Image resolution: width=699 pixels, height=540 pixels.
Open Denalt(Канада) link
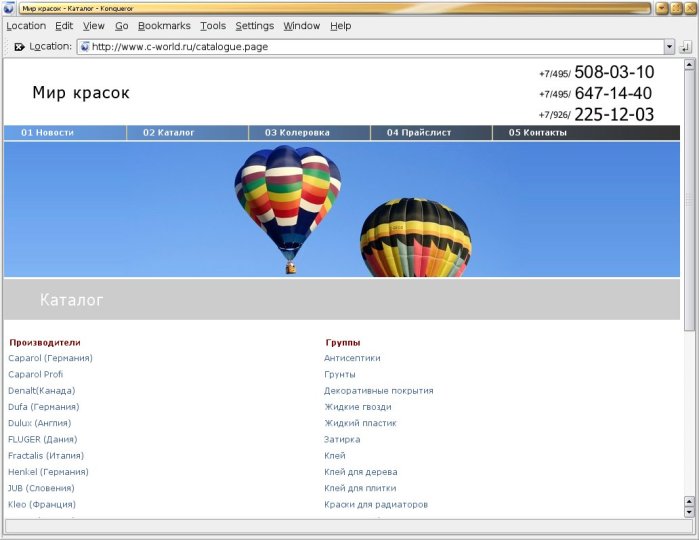point(41,391)
